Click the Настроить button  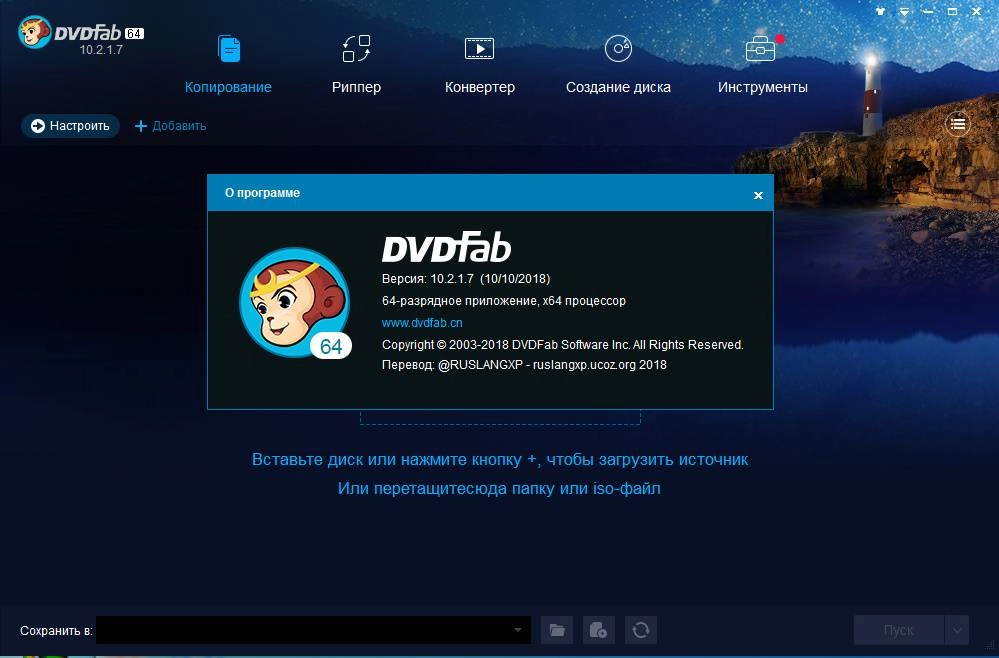click(x=70, y=126)
